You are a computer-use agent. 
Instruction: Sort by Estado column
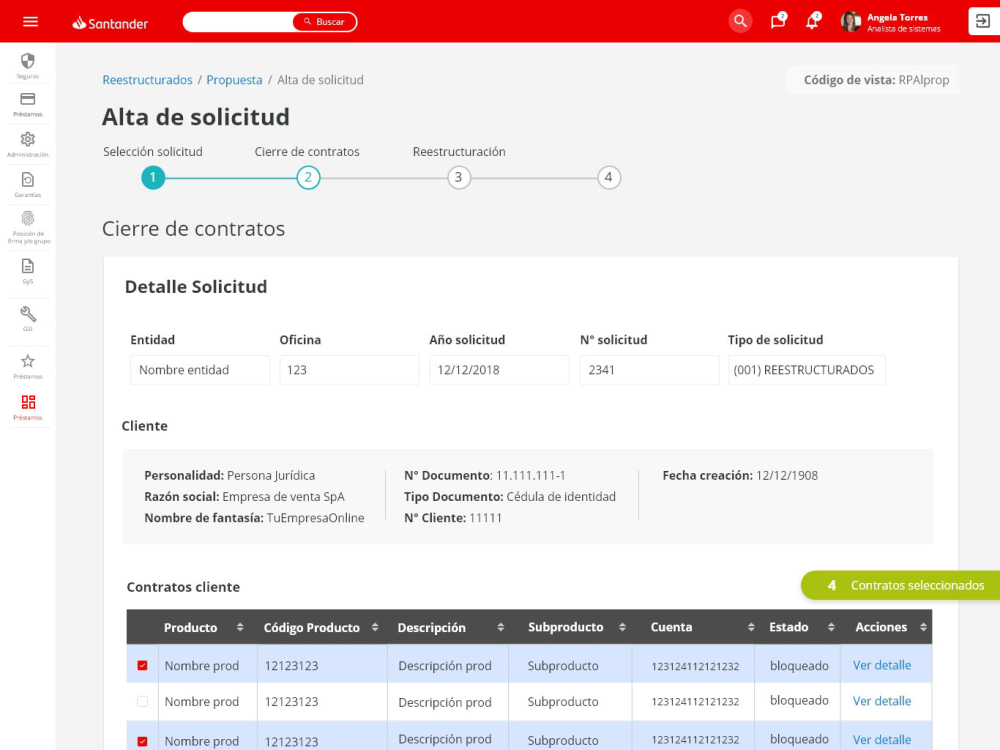point(831,628)
